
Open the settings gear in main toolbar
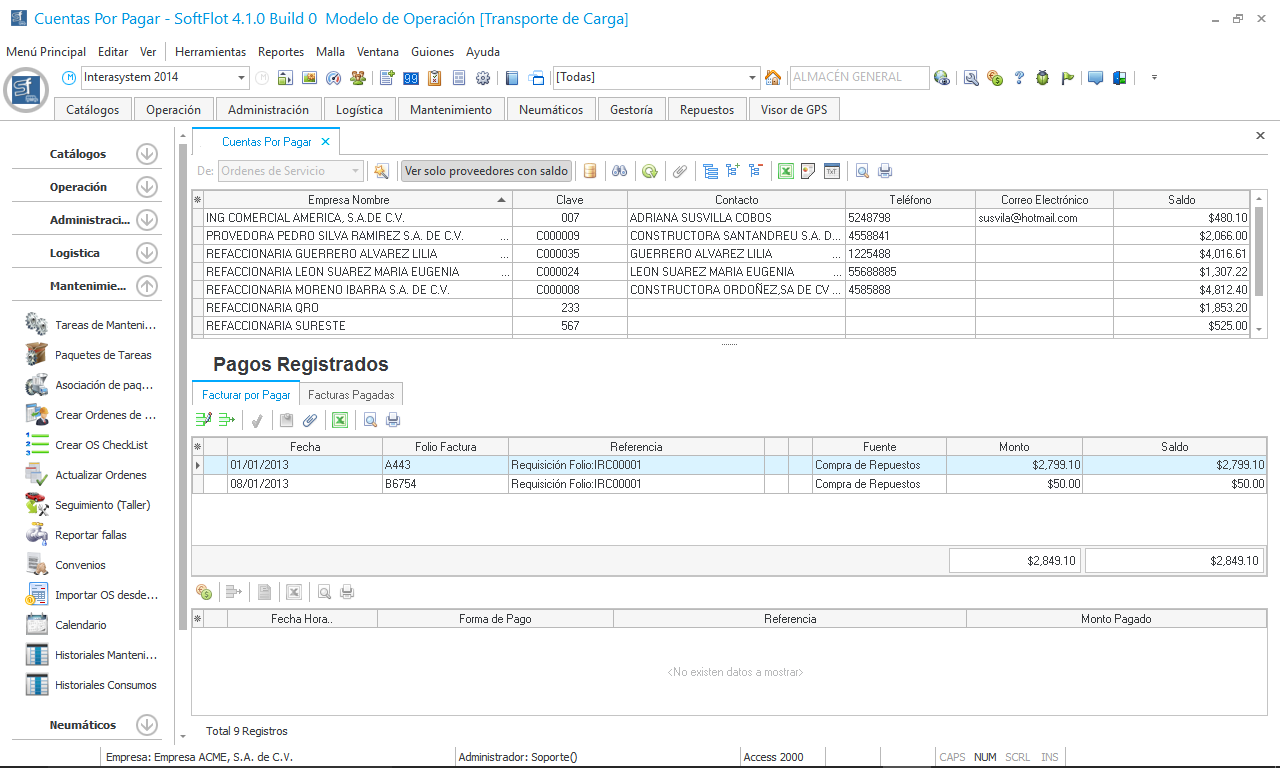(483, 78)
